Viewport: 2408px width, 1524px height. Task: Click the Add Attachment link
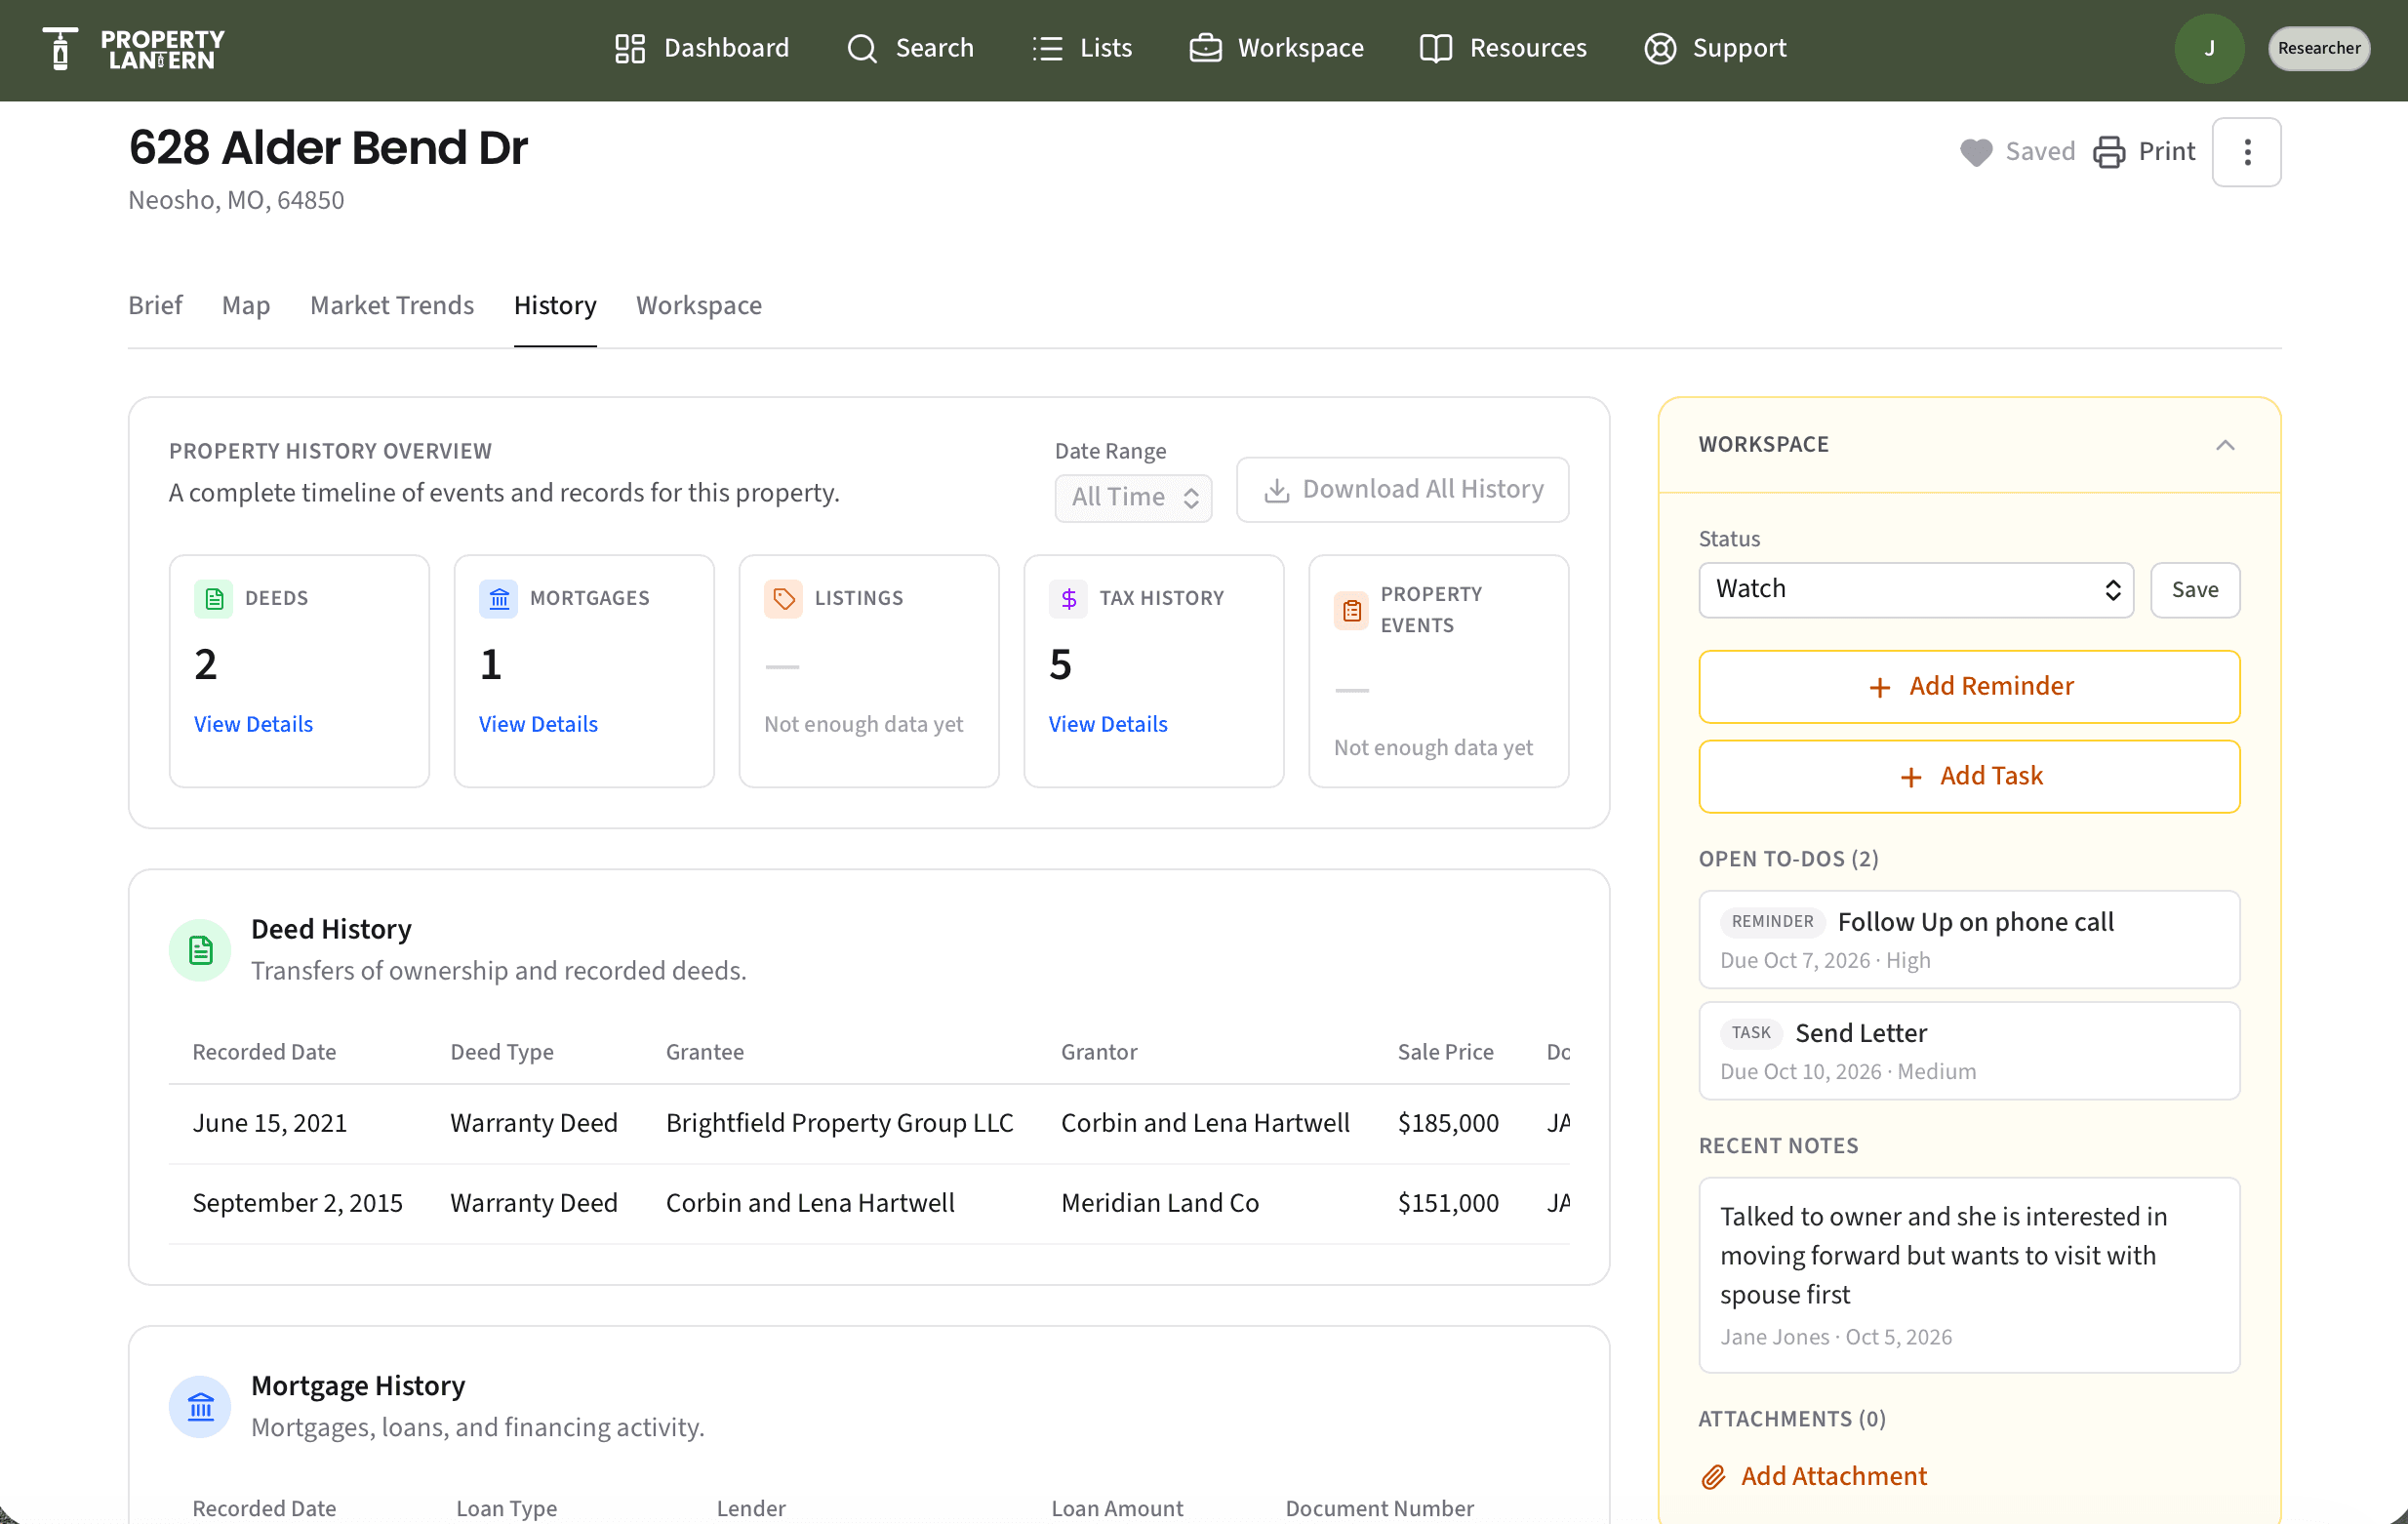click(1813, 1476)
